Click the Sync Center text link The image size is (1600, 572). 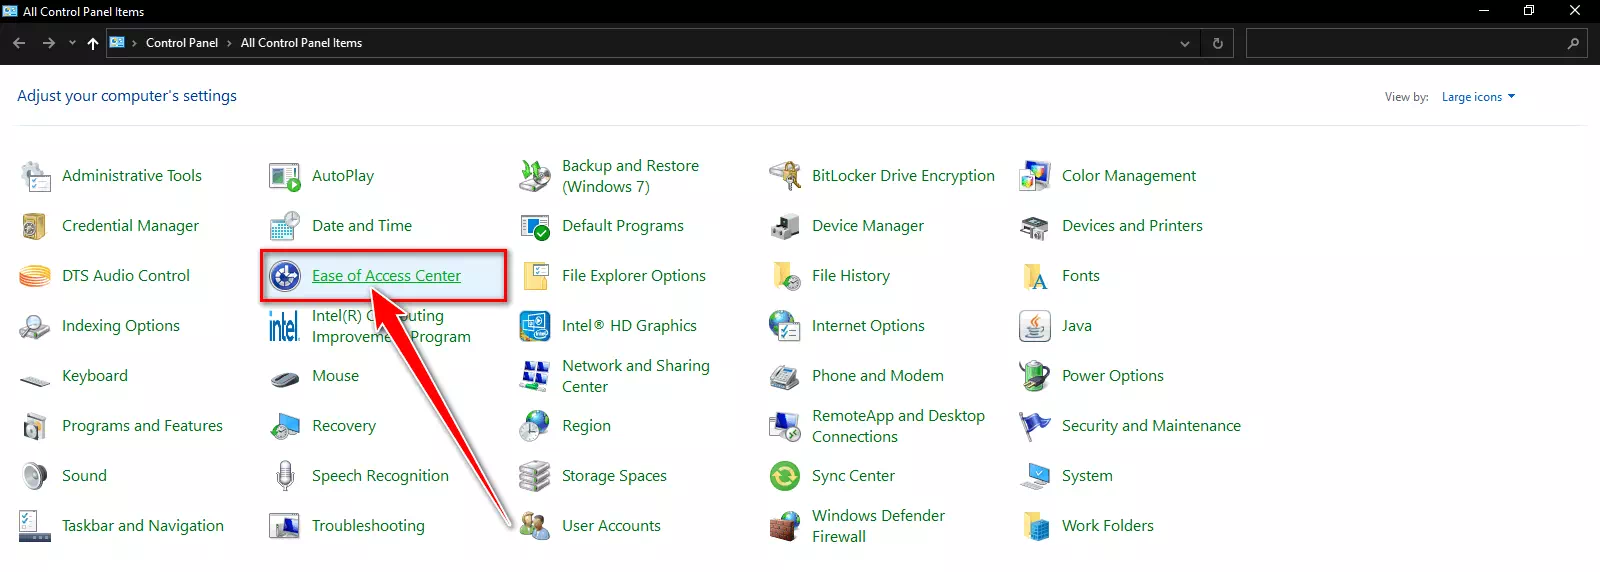click(x=853, y=476)
